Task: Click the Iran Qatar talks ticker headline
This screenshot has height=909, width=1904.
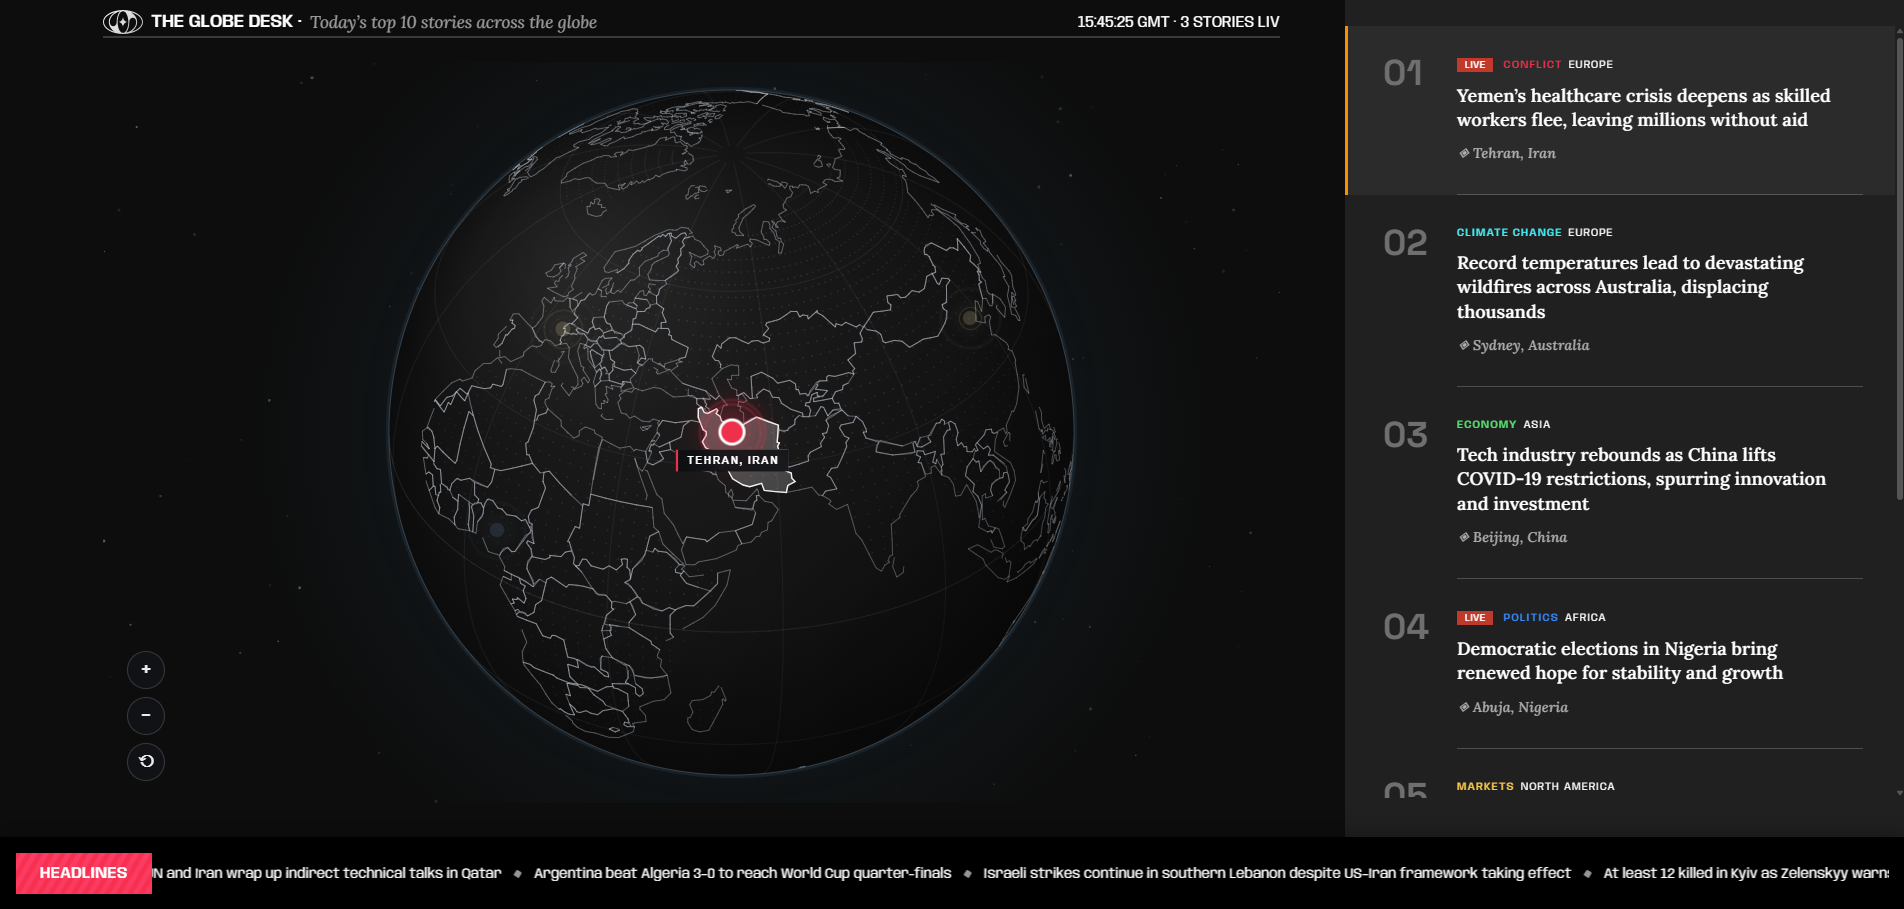Action: pyautogui.click(x=327, y=873)
